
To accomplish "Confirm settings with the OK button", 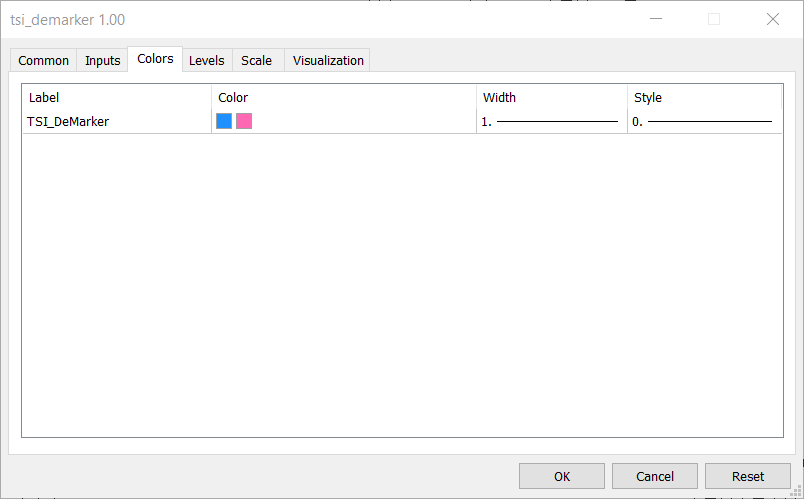I will click(x=562, y=476).
